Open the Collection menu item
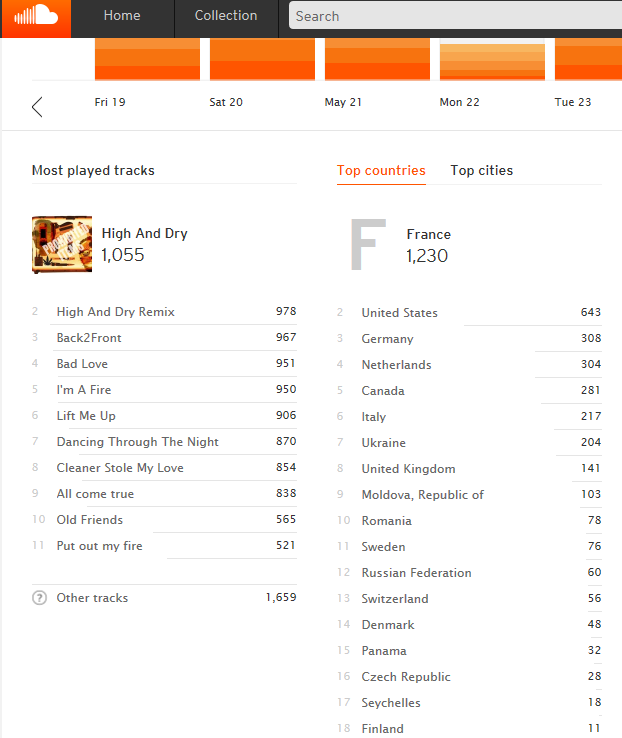622x738 pixels. tap(225, 16)
